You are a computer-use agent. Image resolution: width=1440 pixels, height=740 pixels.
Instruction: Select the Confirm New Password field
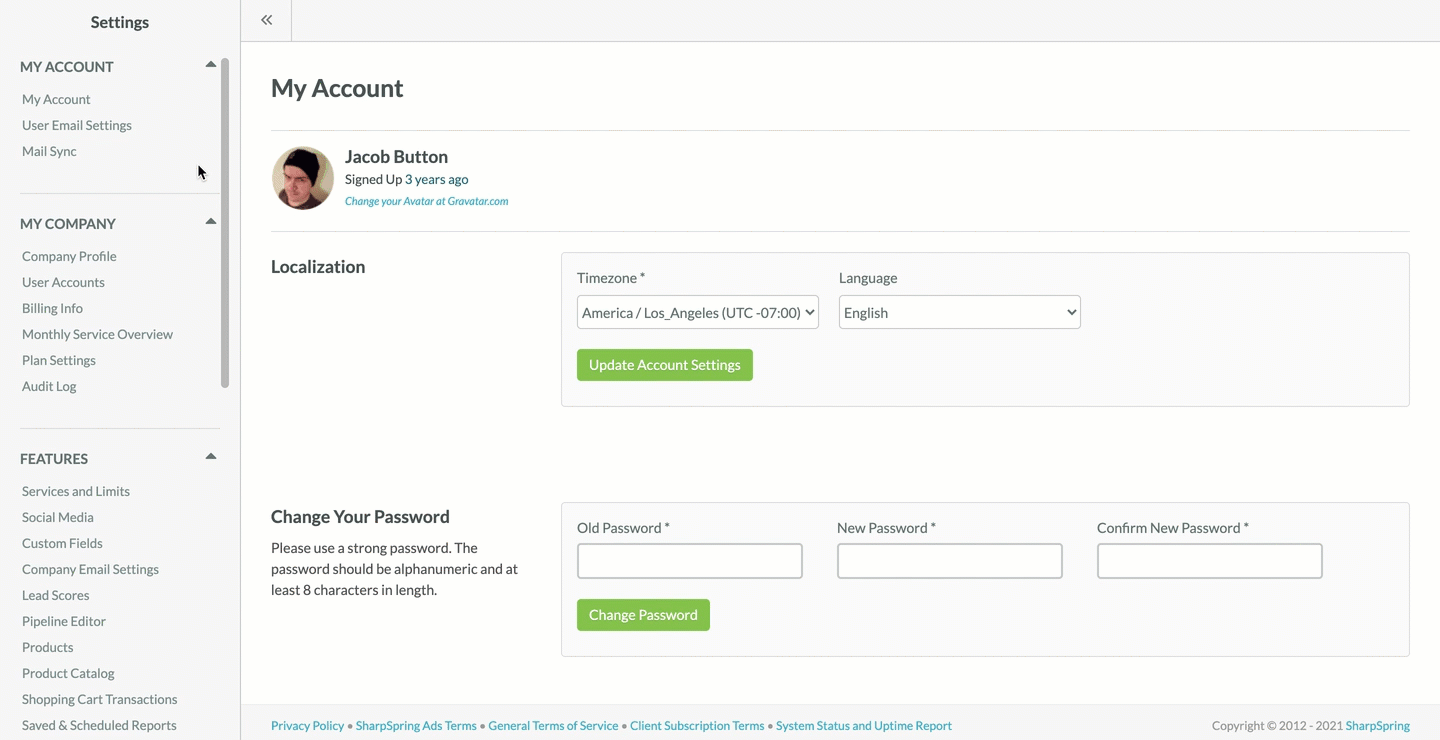1209,561
